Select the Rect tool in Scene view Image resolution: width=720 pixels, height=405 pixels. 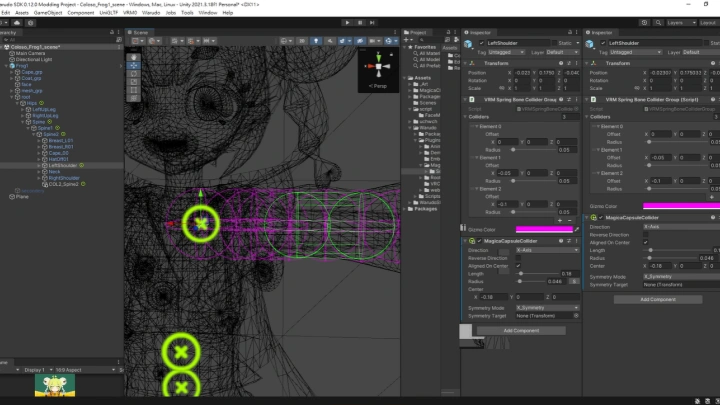(x=134, y=90)
